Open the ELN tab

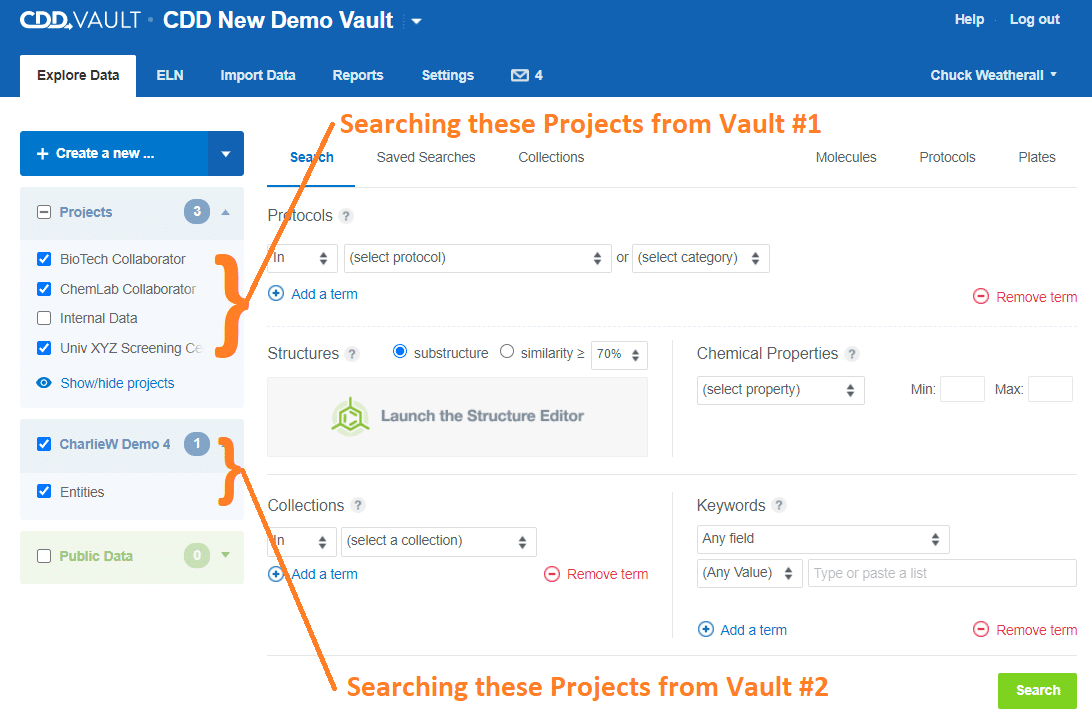click(170, 75)
